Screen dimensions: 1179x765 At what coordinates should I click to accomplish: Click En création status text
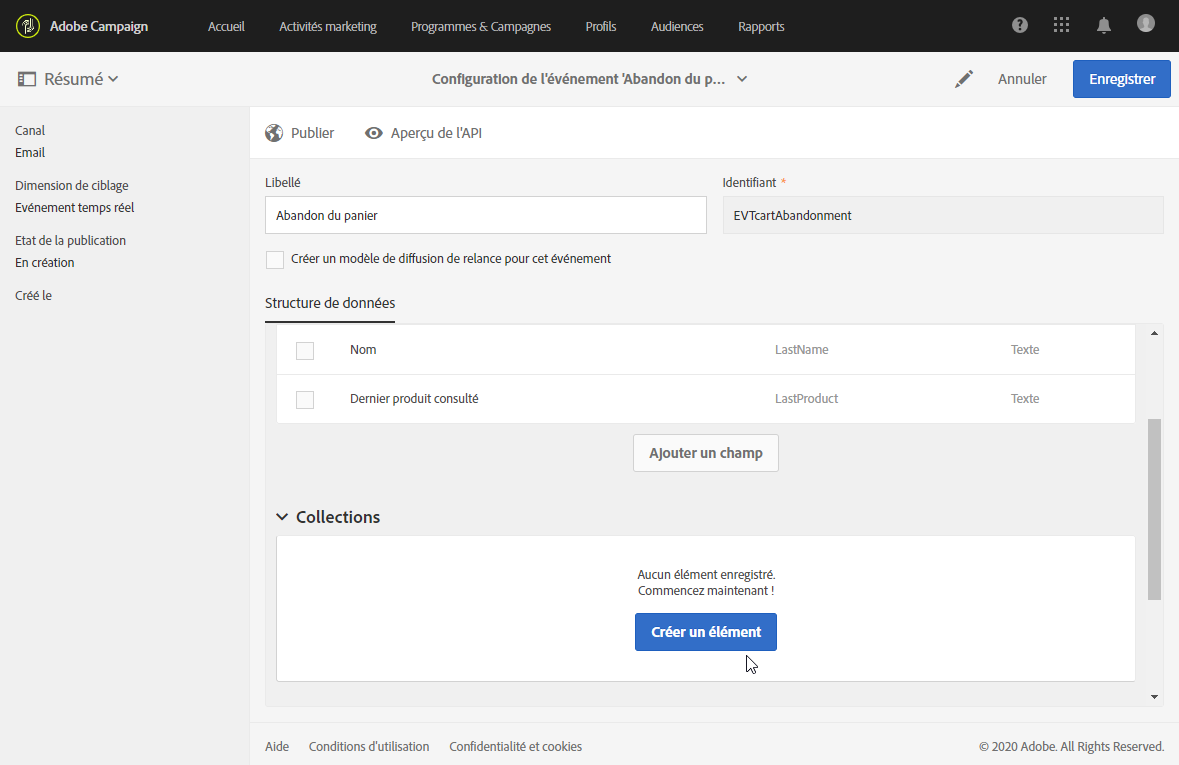[44, 263]
